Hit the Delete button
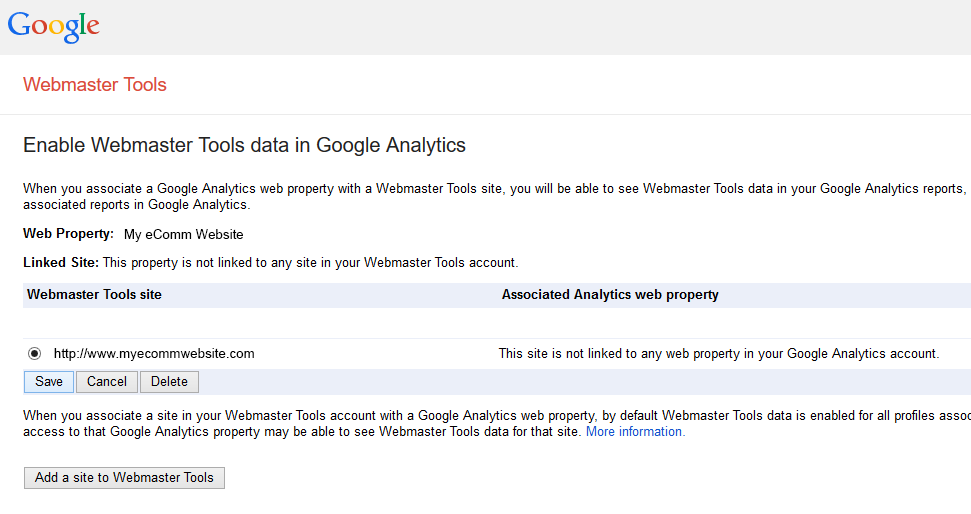971x514 pixels. coord(169,381)
